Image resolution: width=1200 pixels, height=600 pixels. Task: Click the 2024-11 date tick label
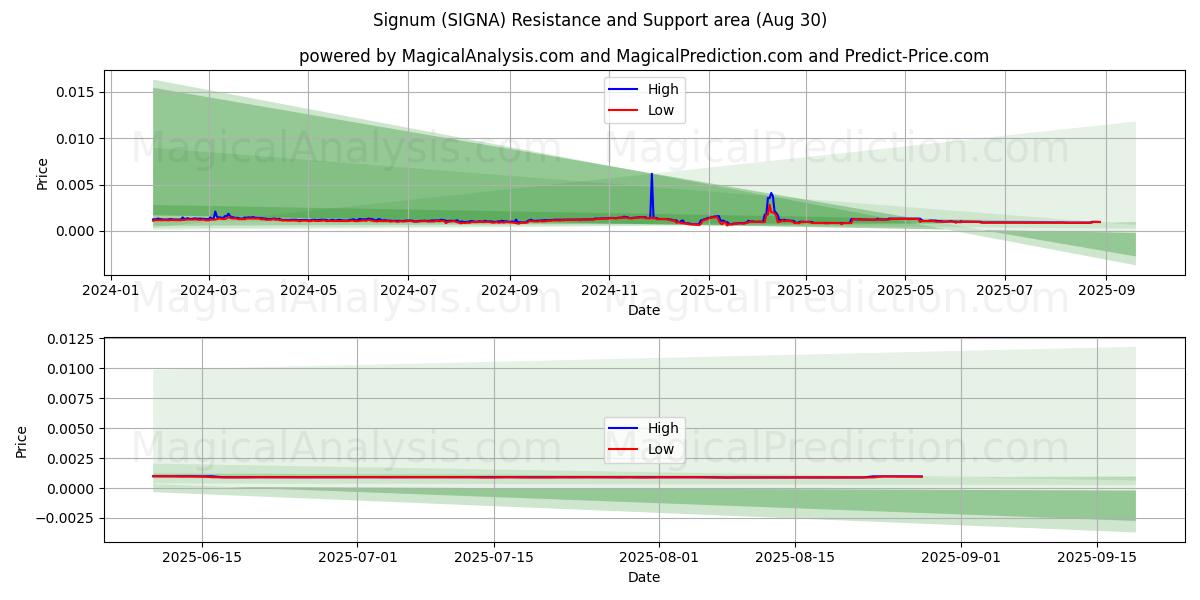tap(609, 291)
